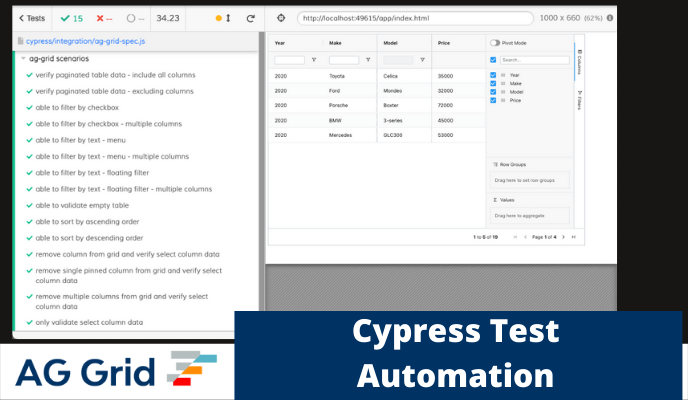Open the selector playground crosshair icon
Viewport: 688px width, 400px height.
point(281,18)
